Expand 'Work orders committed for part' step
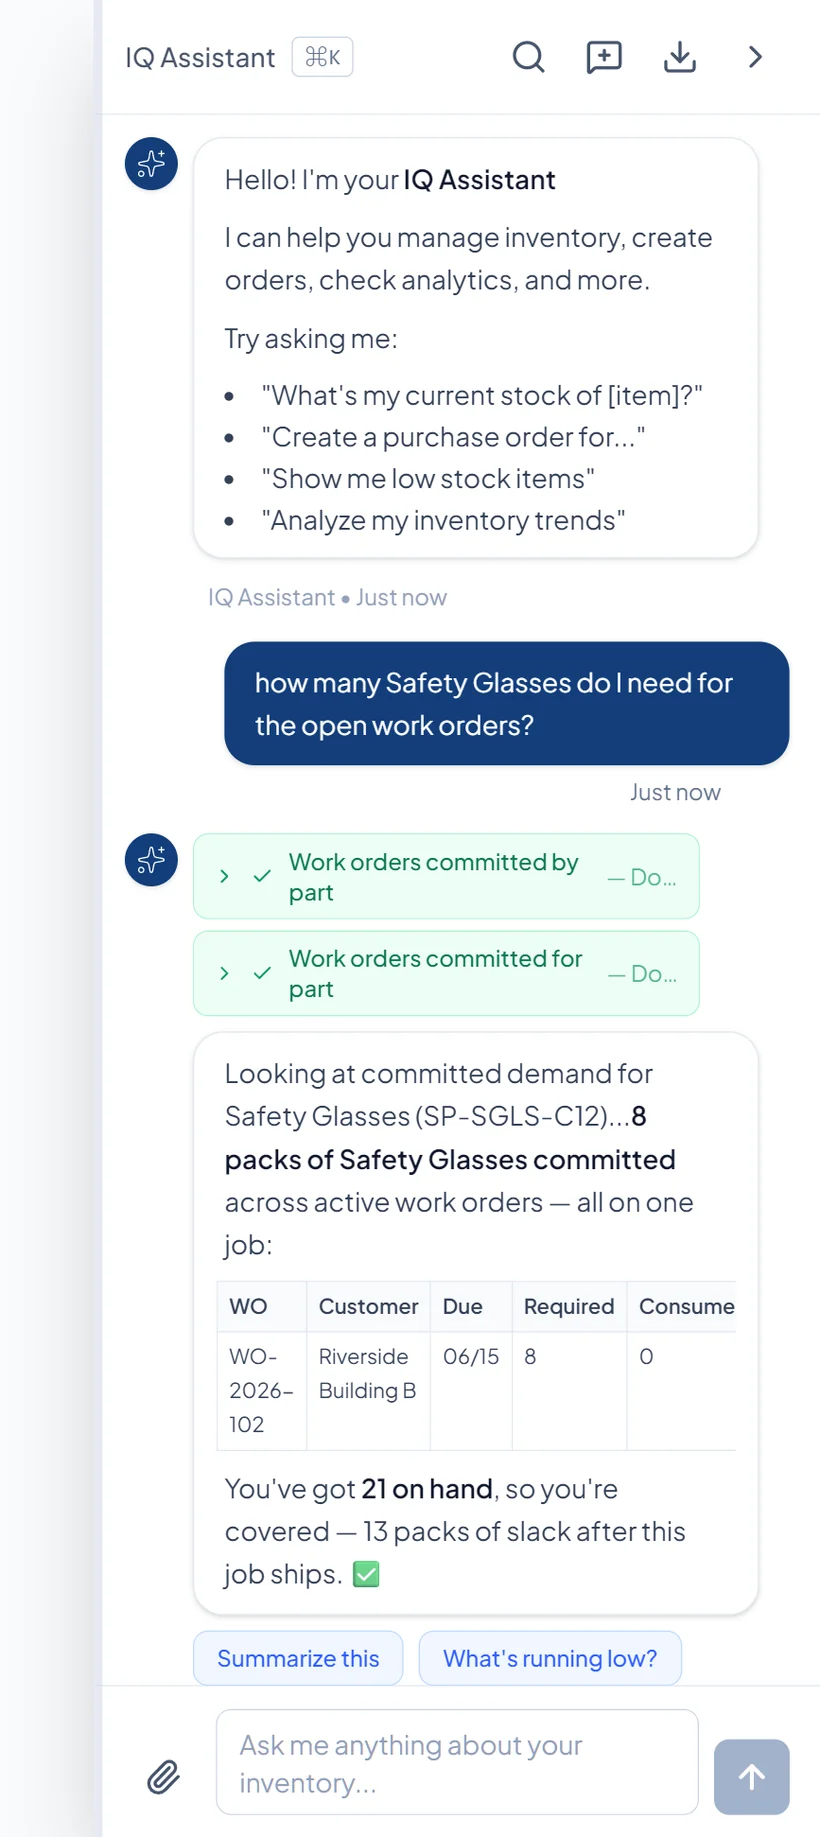 224,973
